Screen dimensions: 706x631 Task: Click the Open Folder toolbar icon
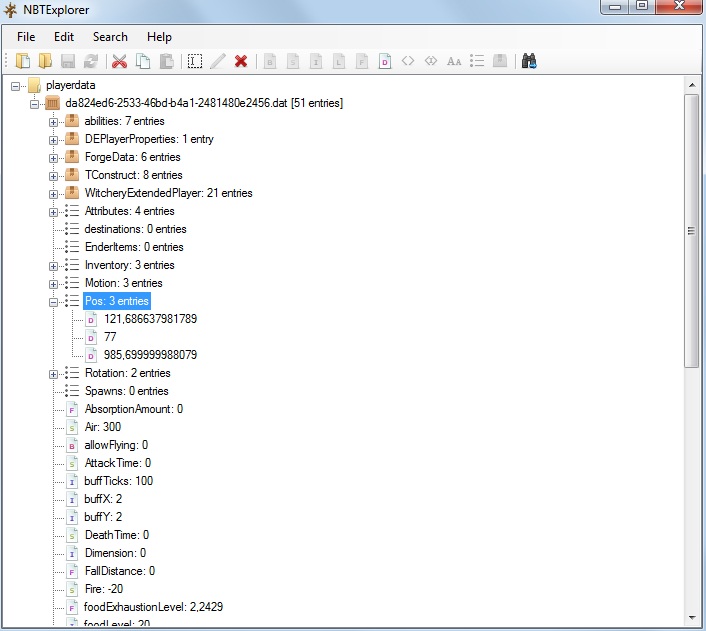(45, 61)
